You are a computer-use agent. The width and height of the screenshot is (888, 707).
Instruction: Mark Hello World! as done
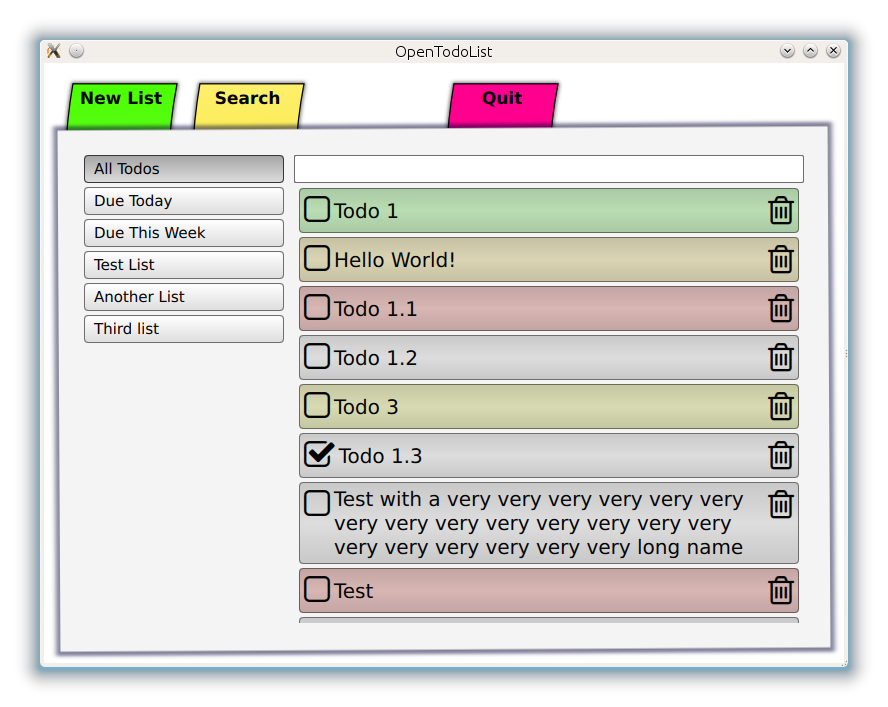(317, 258)
